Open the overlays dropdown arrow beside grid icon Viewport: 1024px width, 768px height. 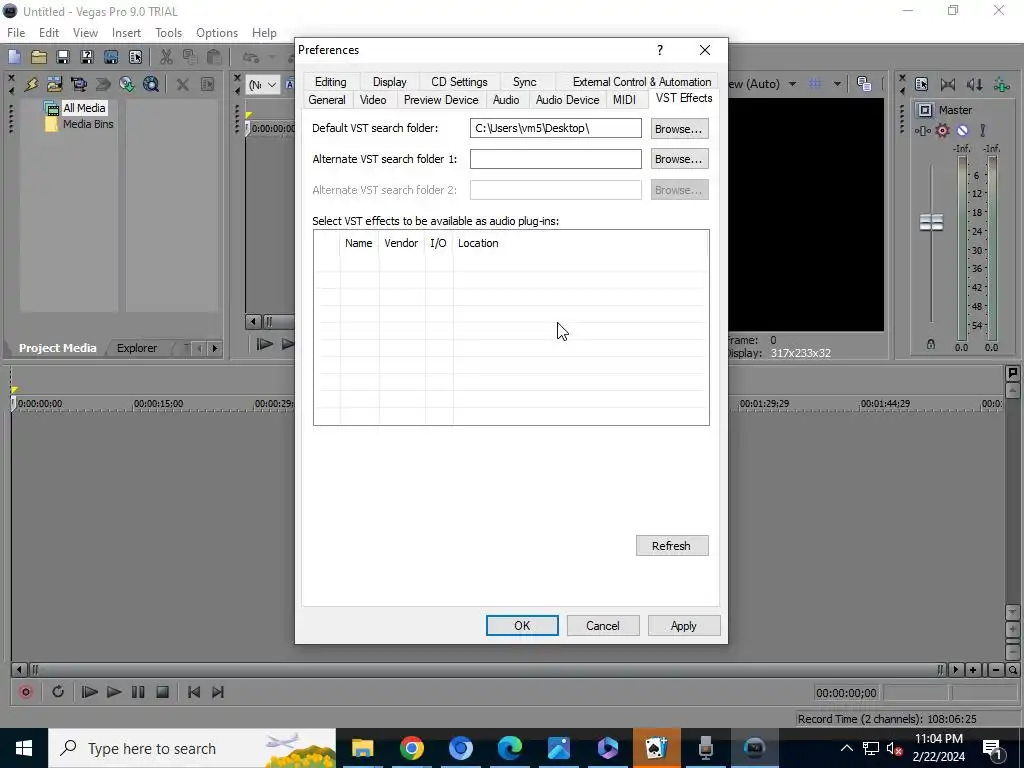pos(837,84)
